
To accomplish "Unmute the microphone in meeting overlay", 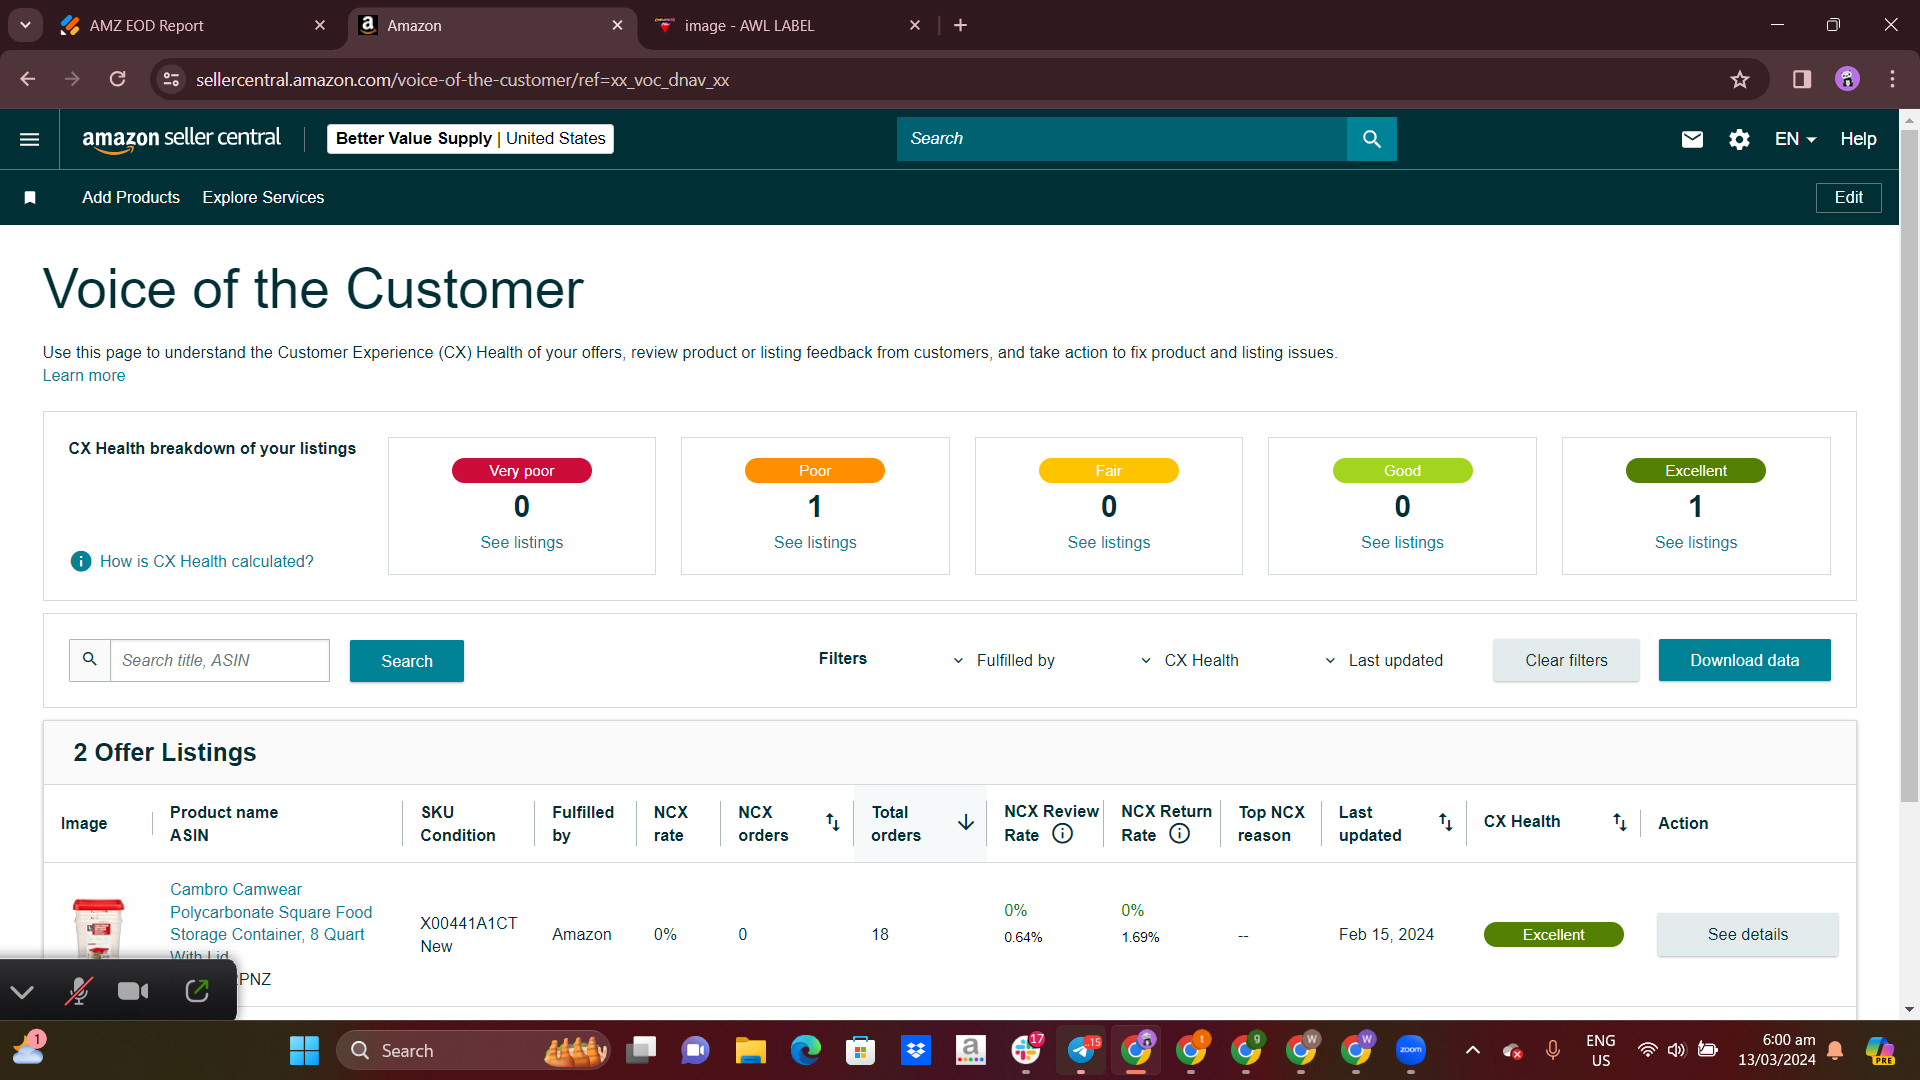I will point(78,991).
